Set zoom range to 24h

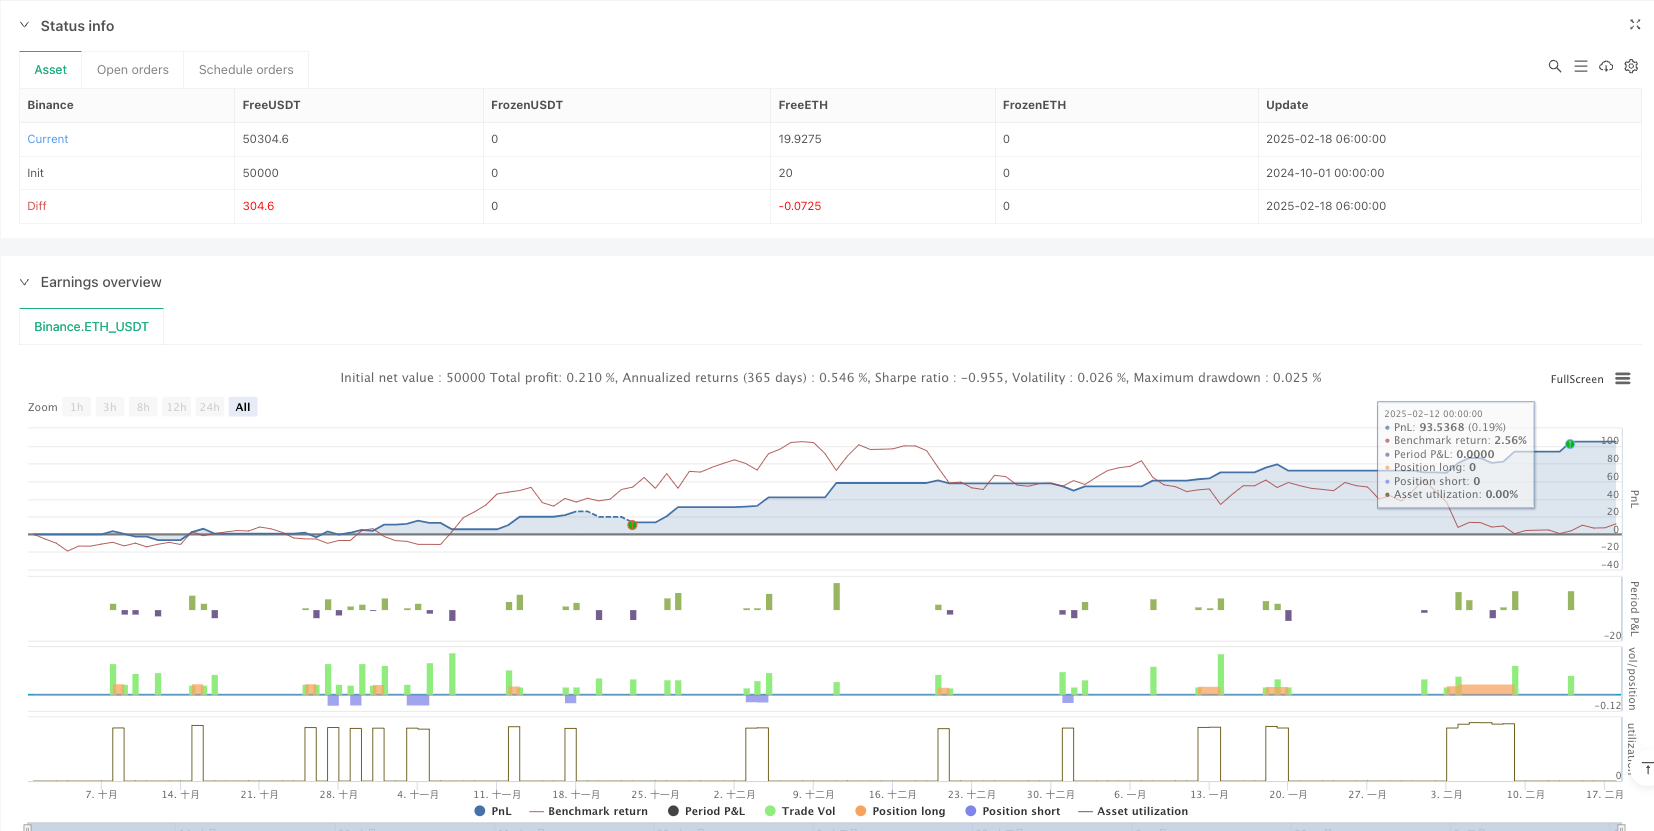tap(209, 407)
